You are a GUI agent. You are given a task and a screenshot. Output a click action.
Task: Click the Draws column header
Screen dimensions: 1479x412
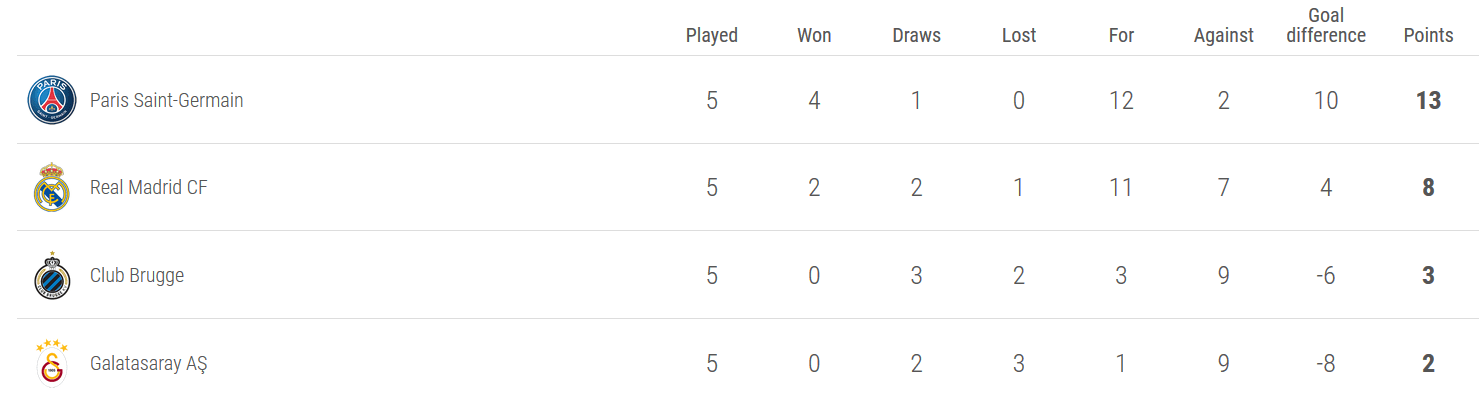tap(916, 35)
